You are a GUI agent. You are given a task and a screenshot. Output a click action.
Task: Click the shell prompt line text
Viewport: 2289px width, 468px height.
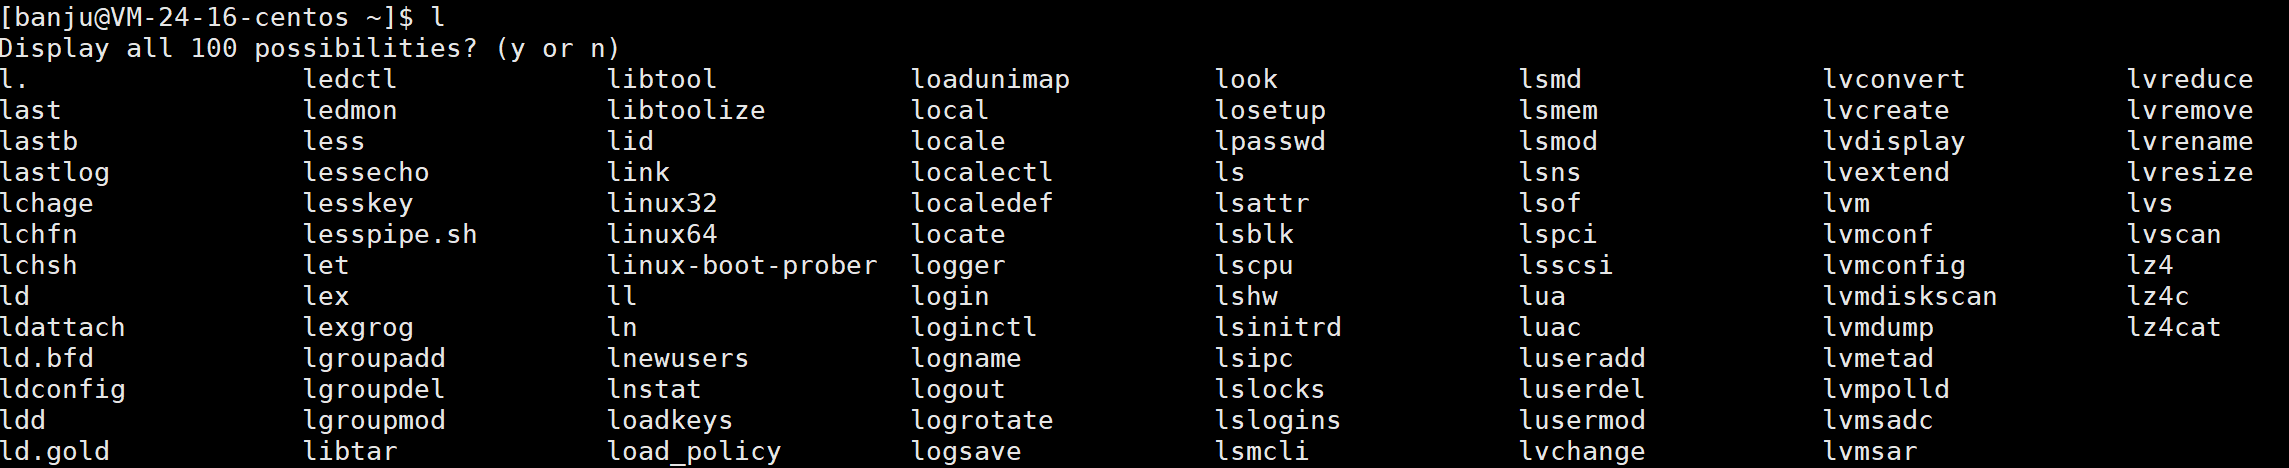(223, 17)
